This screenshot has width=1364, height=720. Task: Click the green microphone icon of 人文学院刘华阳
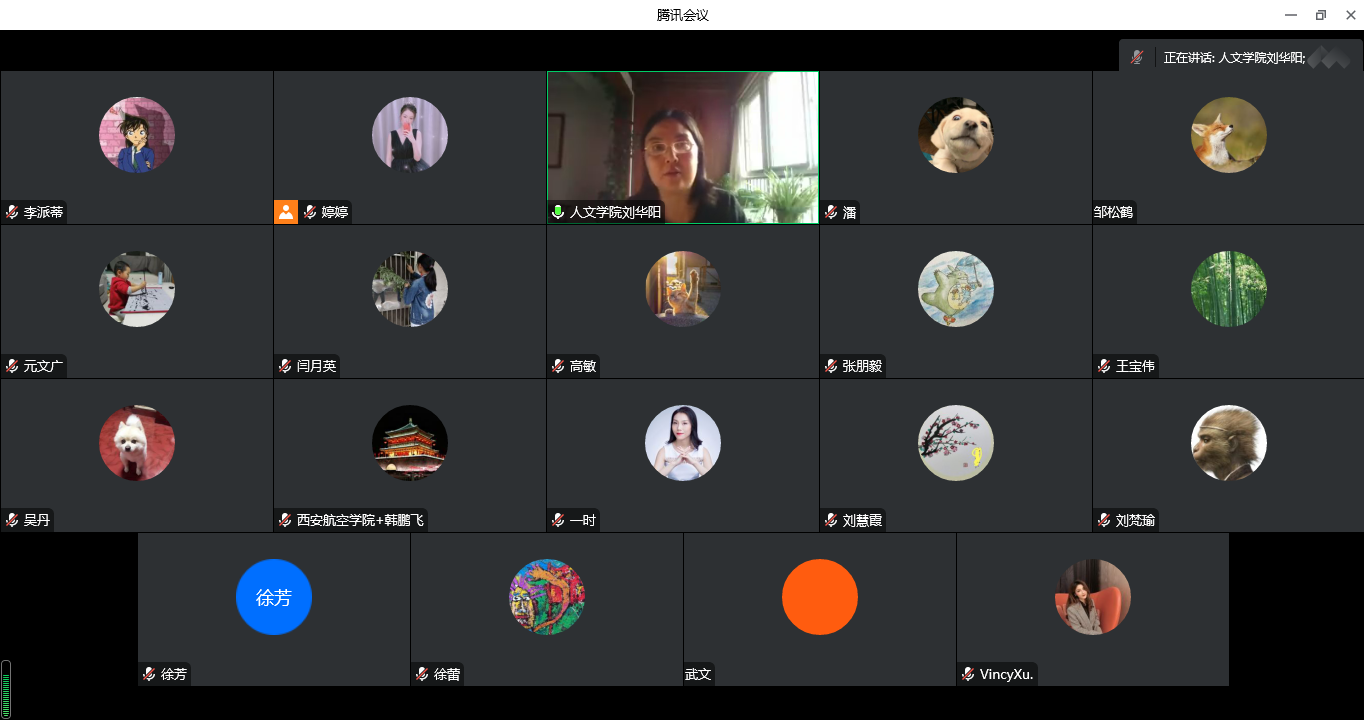[558, 212]
